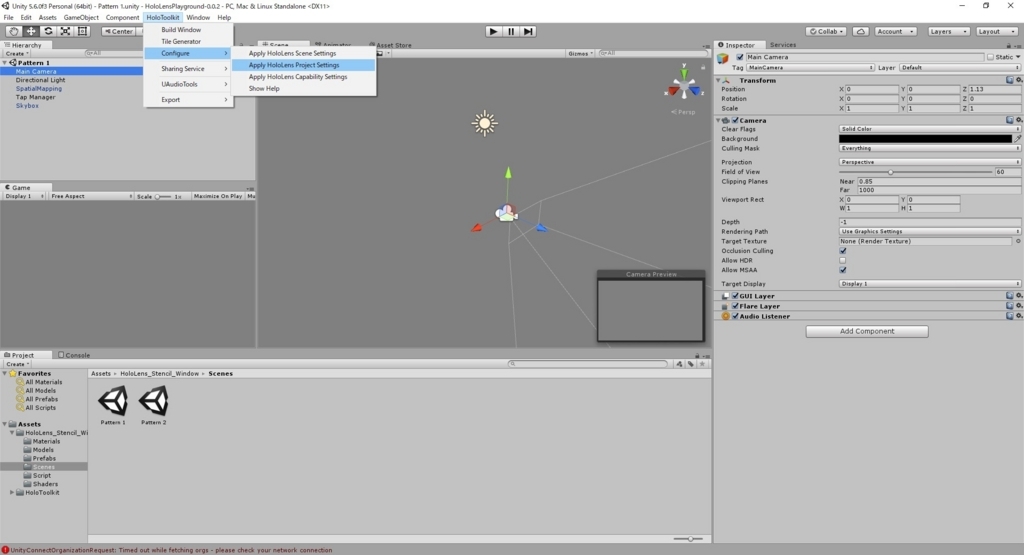The height and width of the screenshot is (555, 1024).
Task: Open Rendering Path dropdown
Action: pyautogui.click(x=929, y=231)
